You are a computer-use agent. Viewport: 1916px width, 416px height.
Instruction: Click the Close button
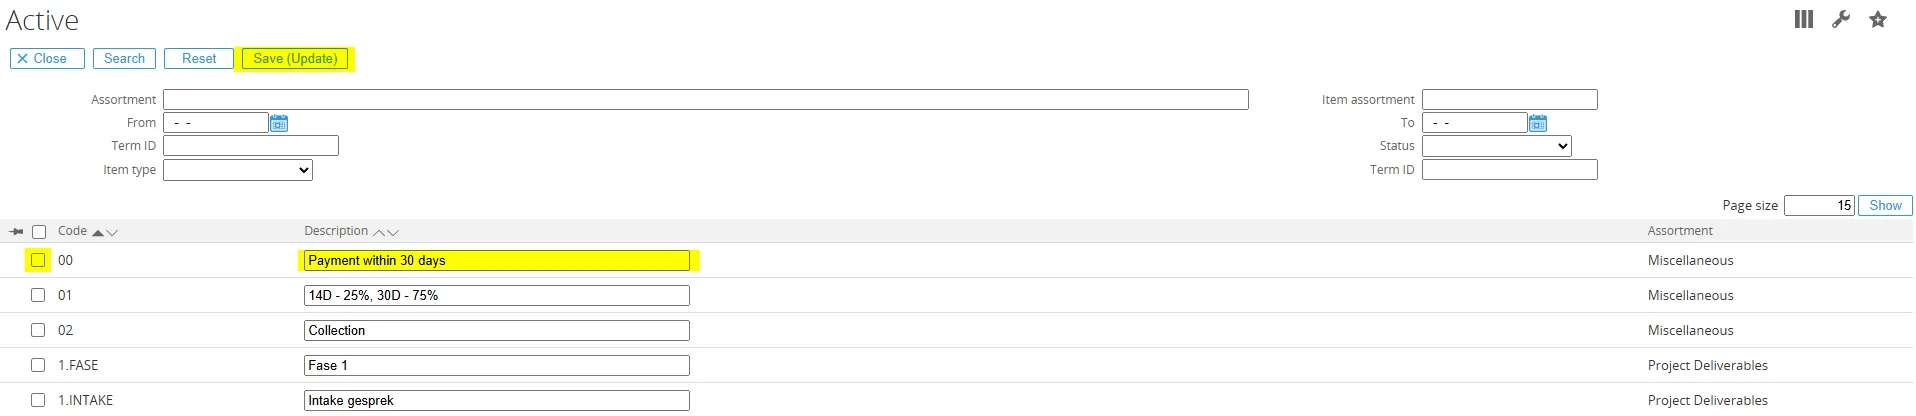(x=47, y=59)
